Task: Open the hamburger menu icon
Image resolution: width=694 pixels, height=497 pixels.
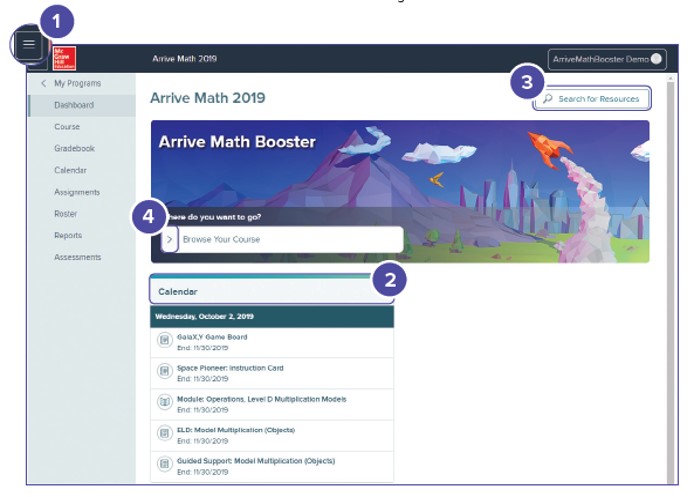Action: pyautogui.click(x=29, y=43)
